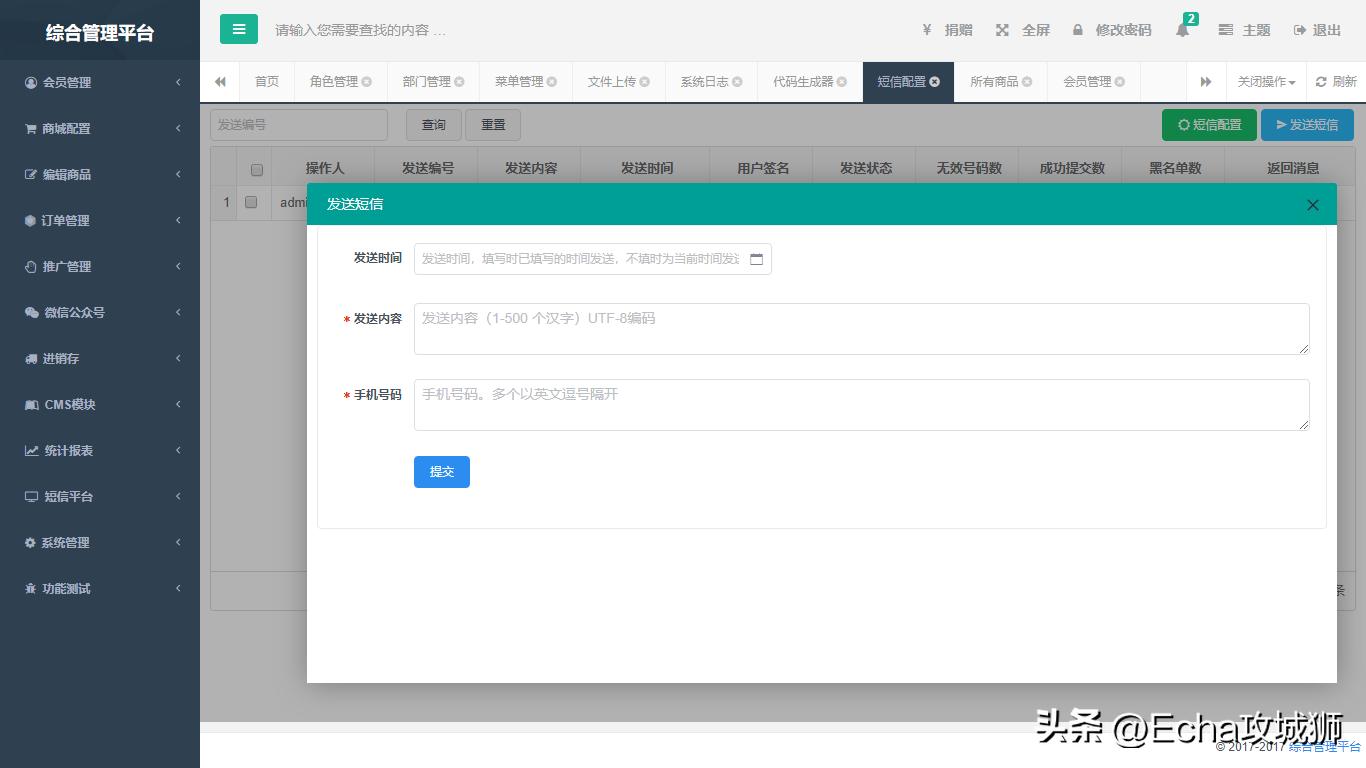
Task: Switch to the 首页 tab
Action: click(266, 81)
